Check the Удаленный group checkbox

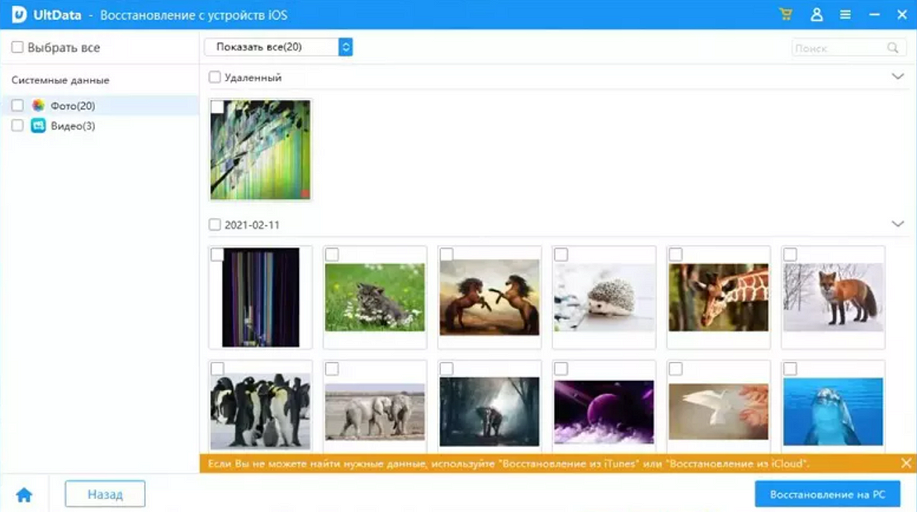215,77
